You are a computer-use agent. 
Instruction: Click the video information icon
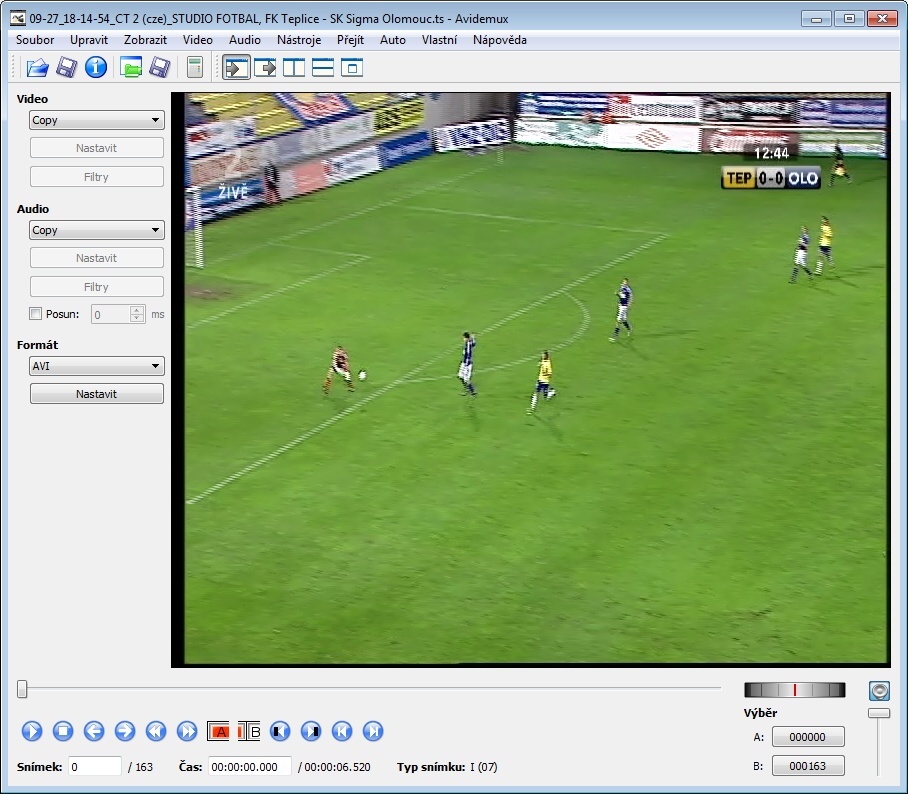coord(96,68)
